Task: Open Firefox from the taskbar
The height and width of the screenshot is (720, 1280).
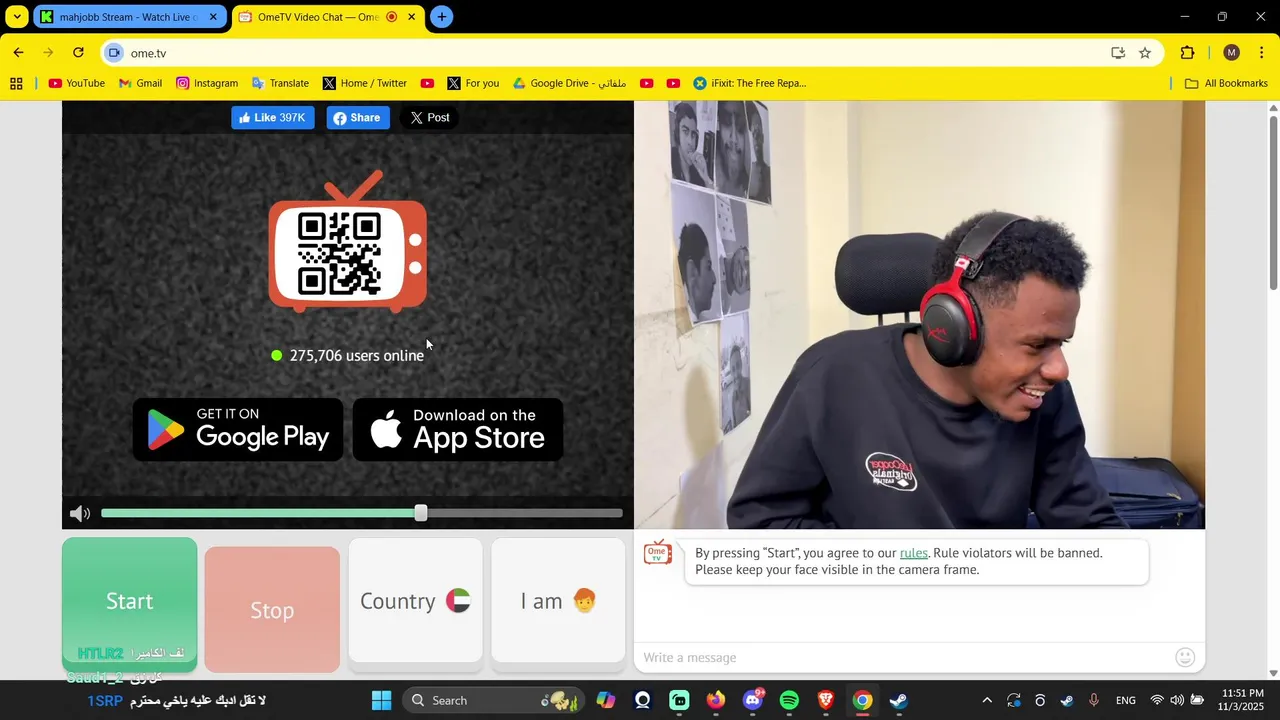Action: [x=716, y=700]
